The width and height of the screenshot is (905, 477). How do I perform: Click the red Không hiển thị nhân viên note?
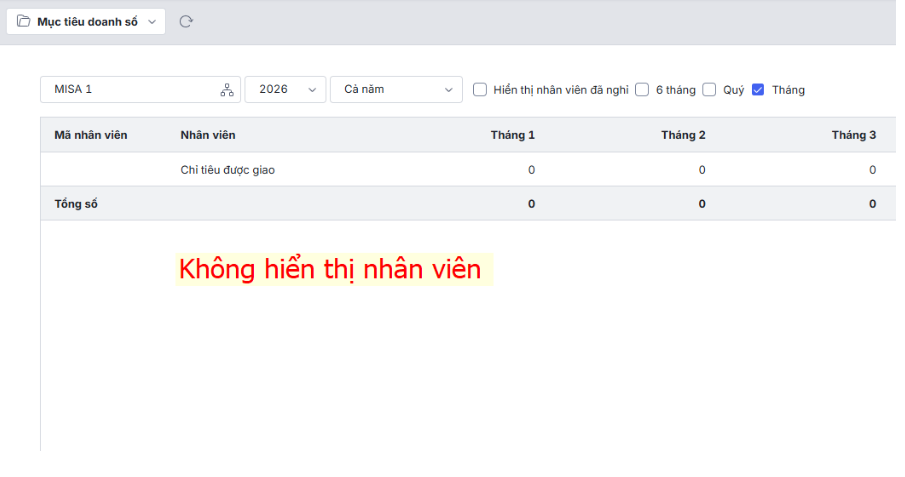(x=330, y=269)
